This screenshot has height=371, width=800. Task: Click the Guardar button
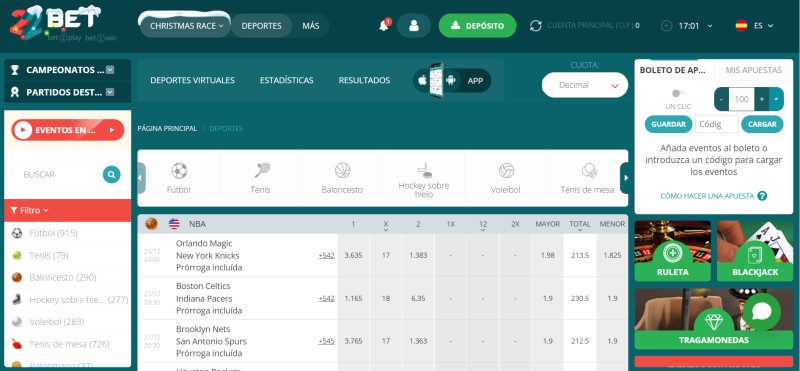click(x=668, y=124)
